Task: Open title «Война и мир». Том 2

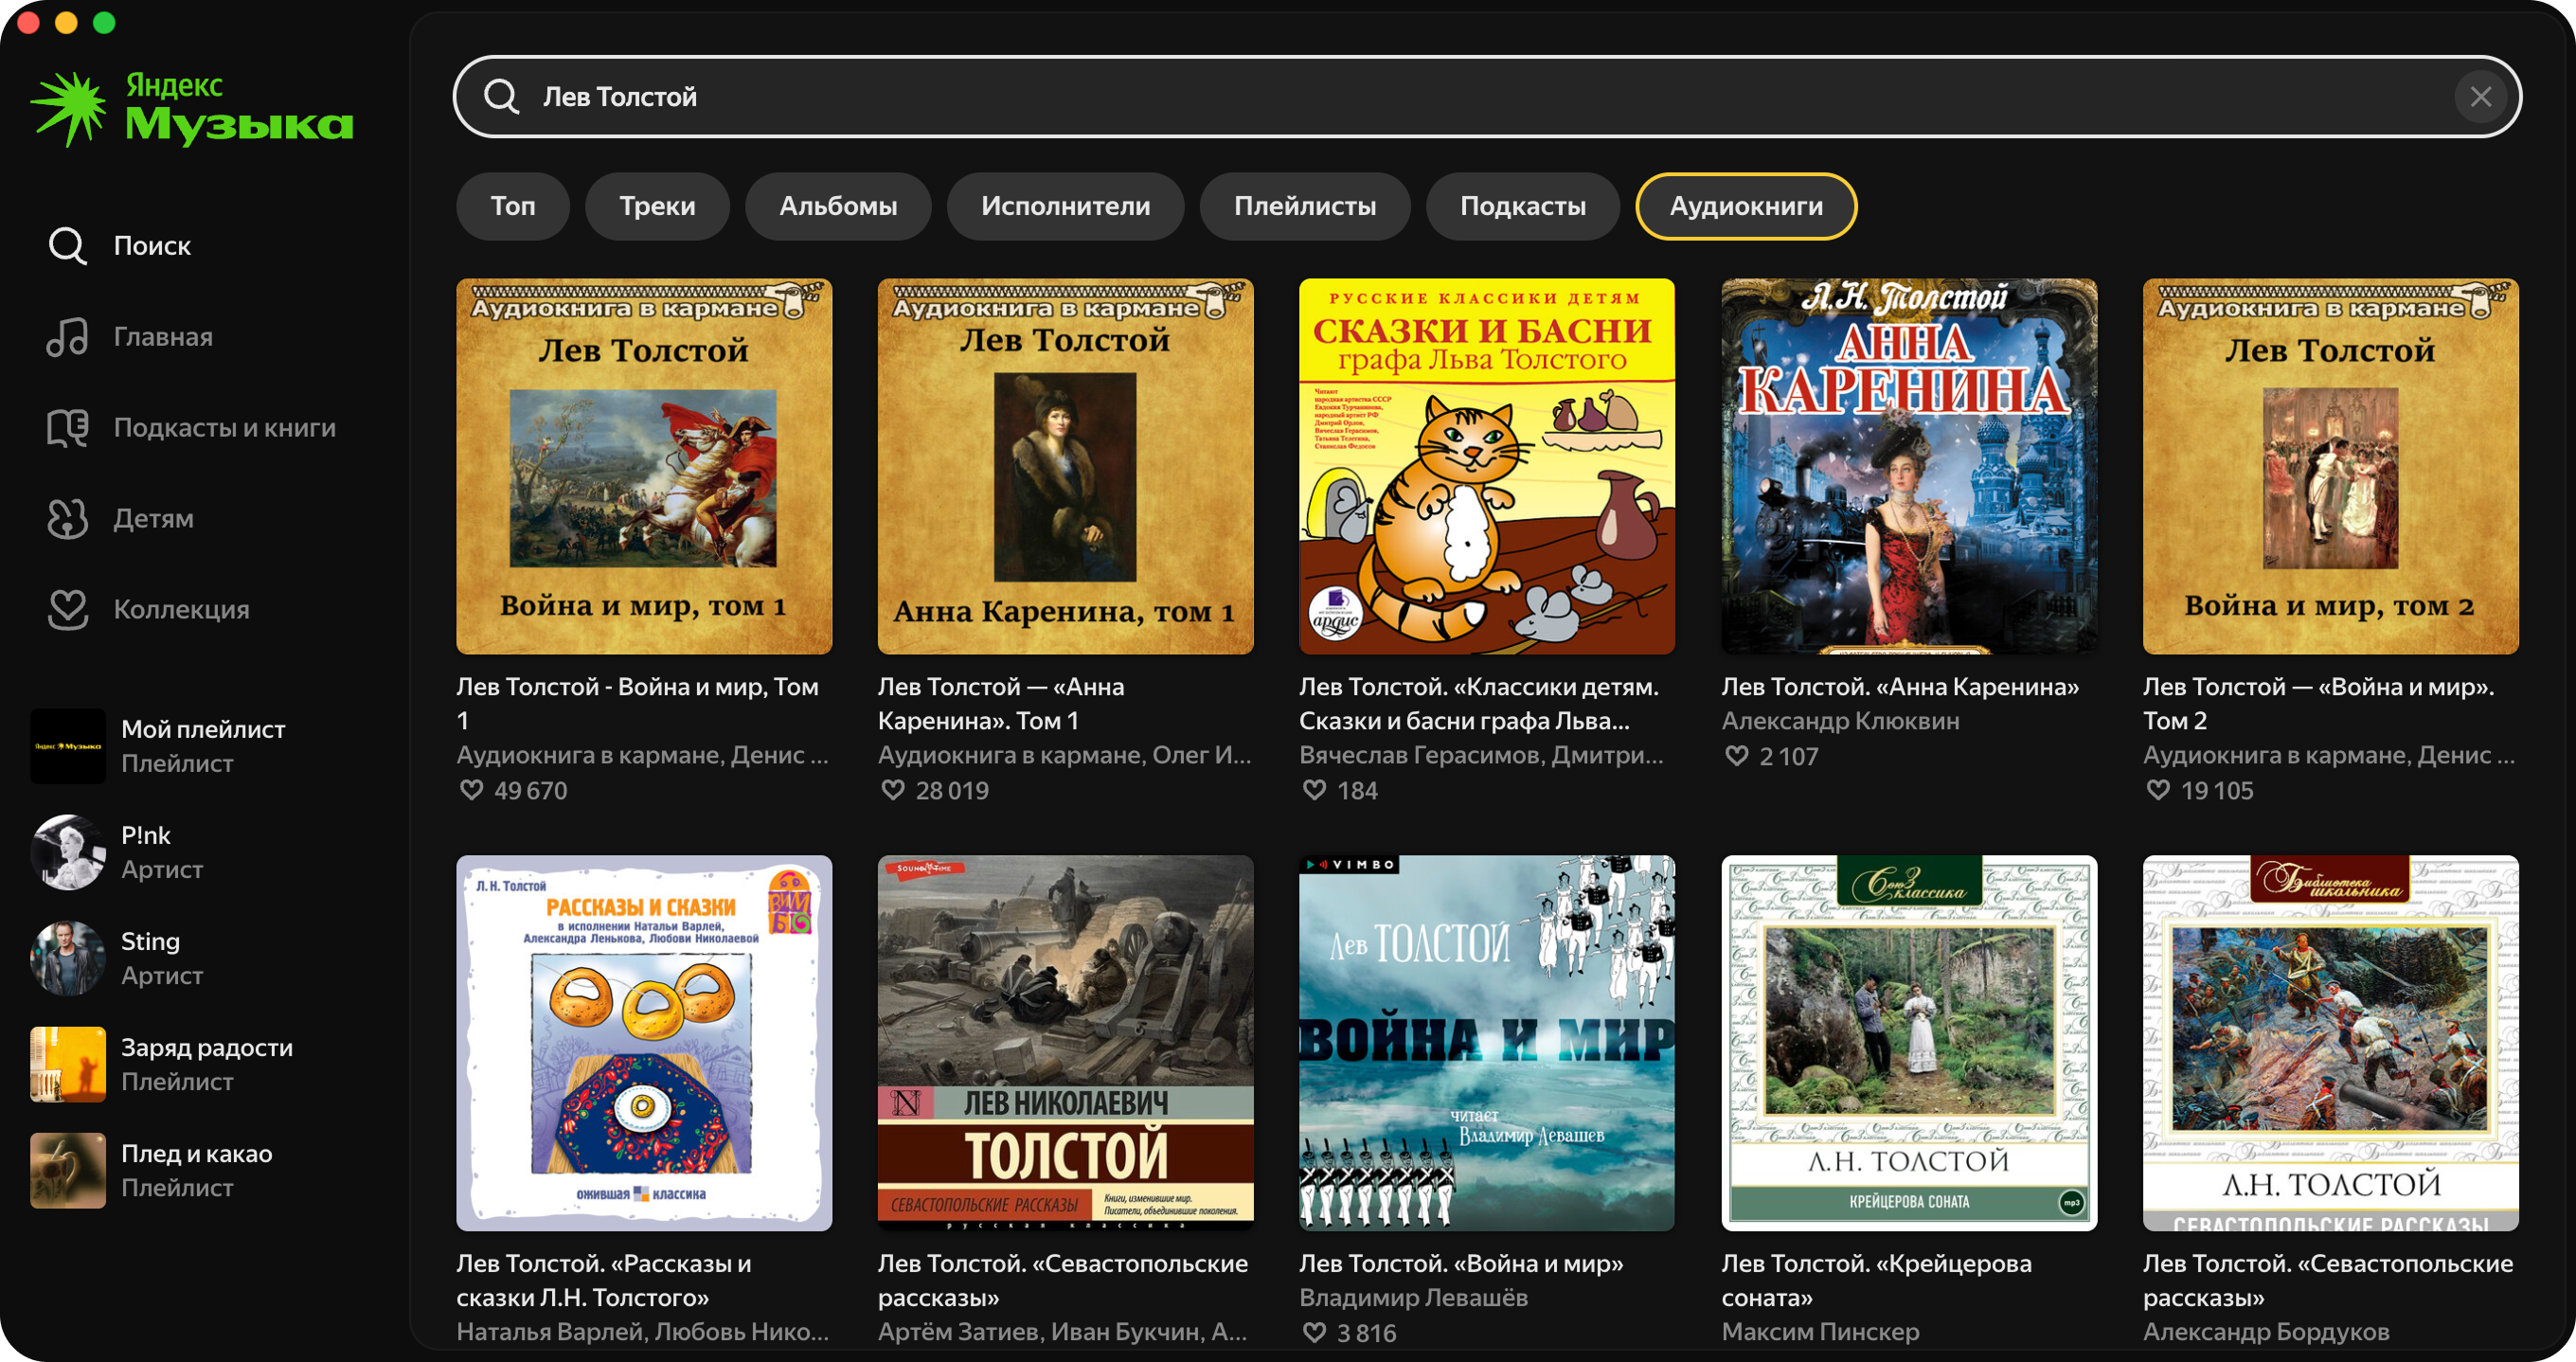Action: point(2319,703)
